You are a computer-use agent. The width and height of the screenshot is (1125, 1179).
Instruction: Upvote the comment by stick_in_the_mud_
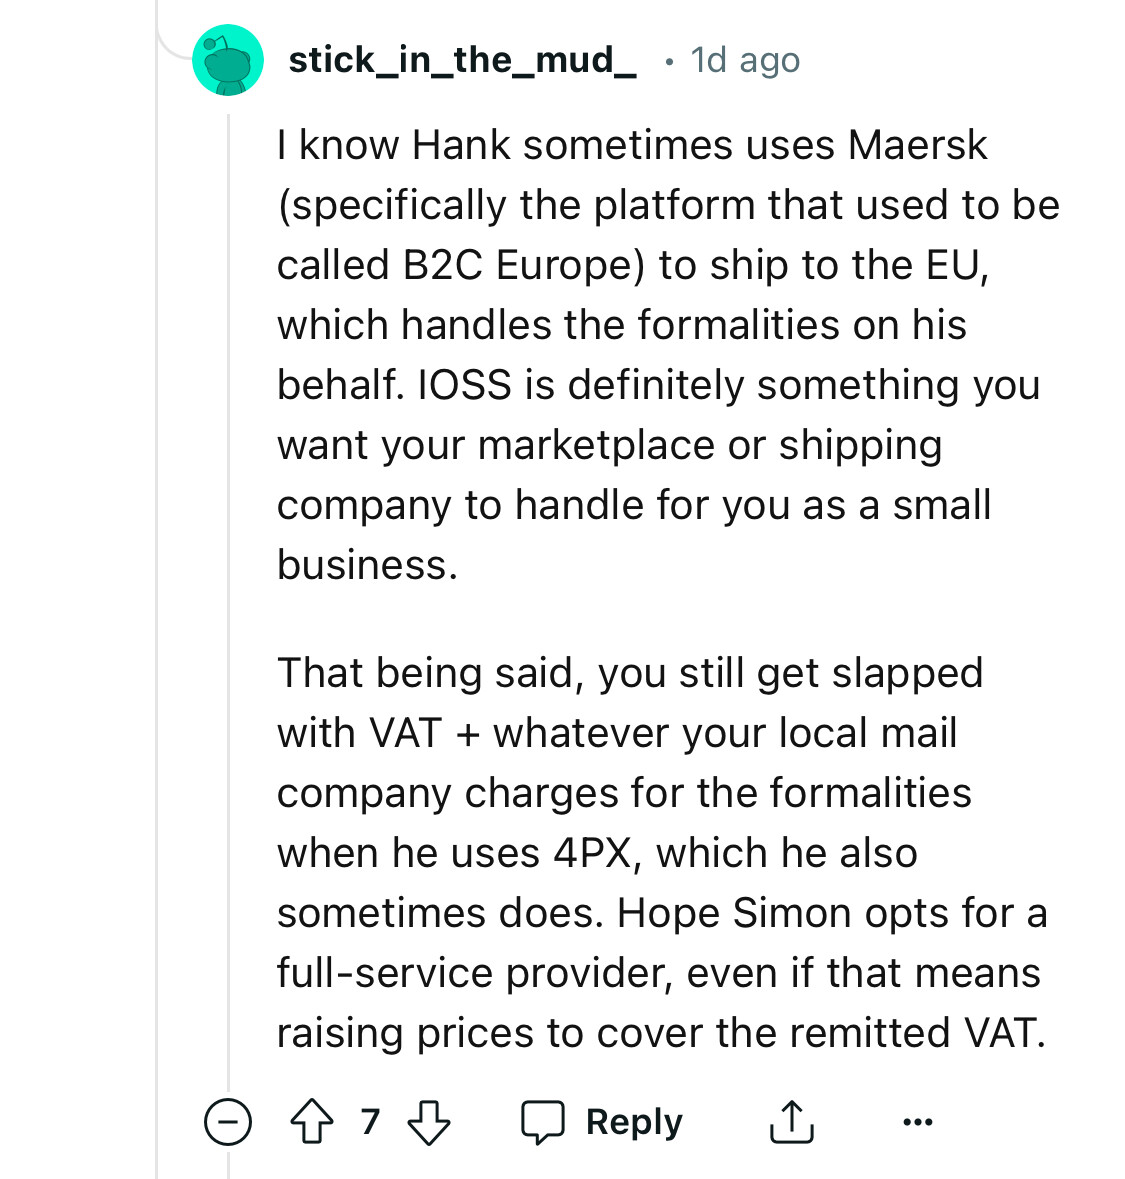311,1122
